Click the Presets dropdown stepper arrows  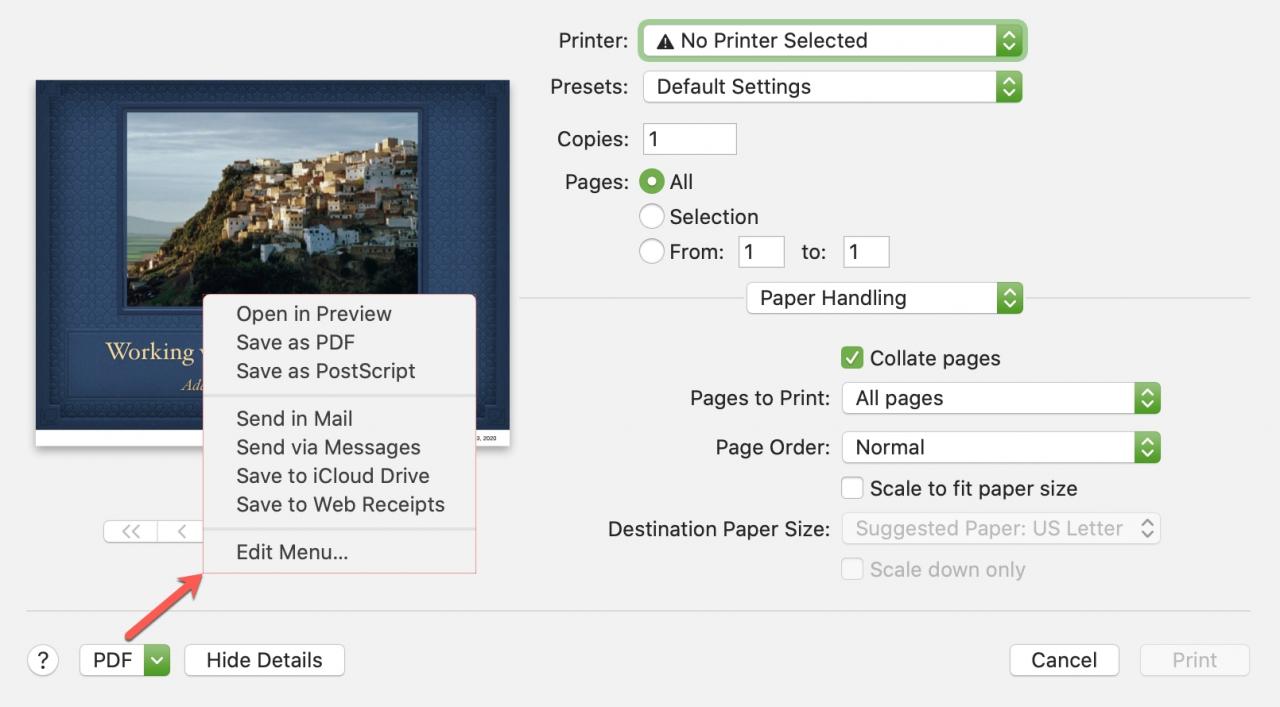[x=1009, y=87]
